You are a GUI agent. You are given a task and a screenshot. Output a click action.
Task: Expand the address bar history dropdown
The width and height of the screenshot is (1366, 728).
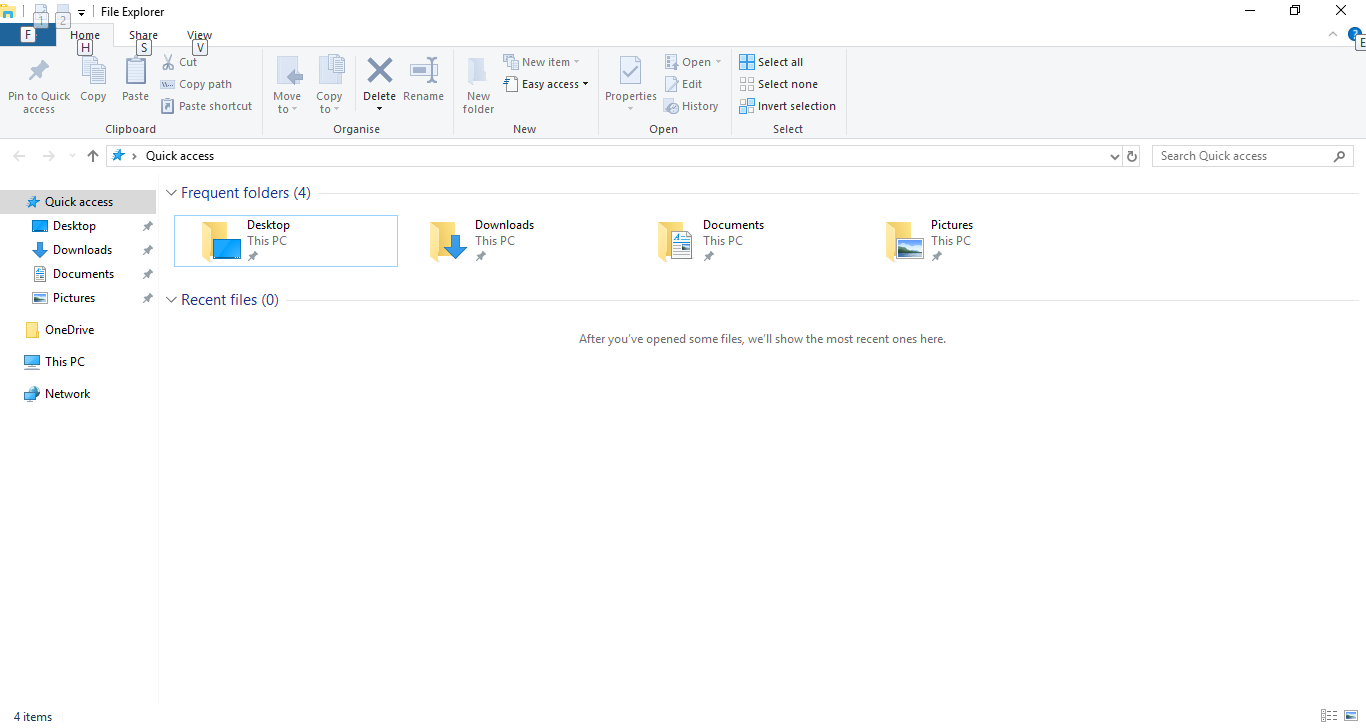[x=1115, y=156]
